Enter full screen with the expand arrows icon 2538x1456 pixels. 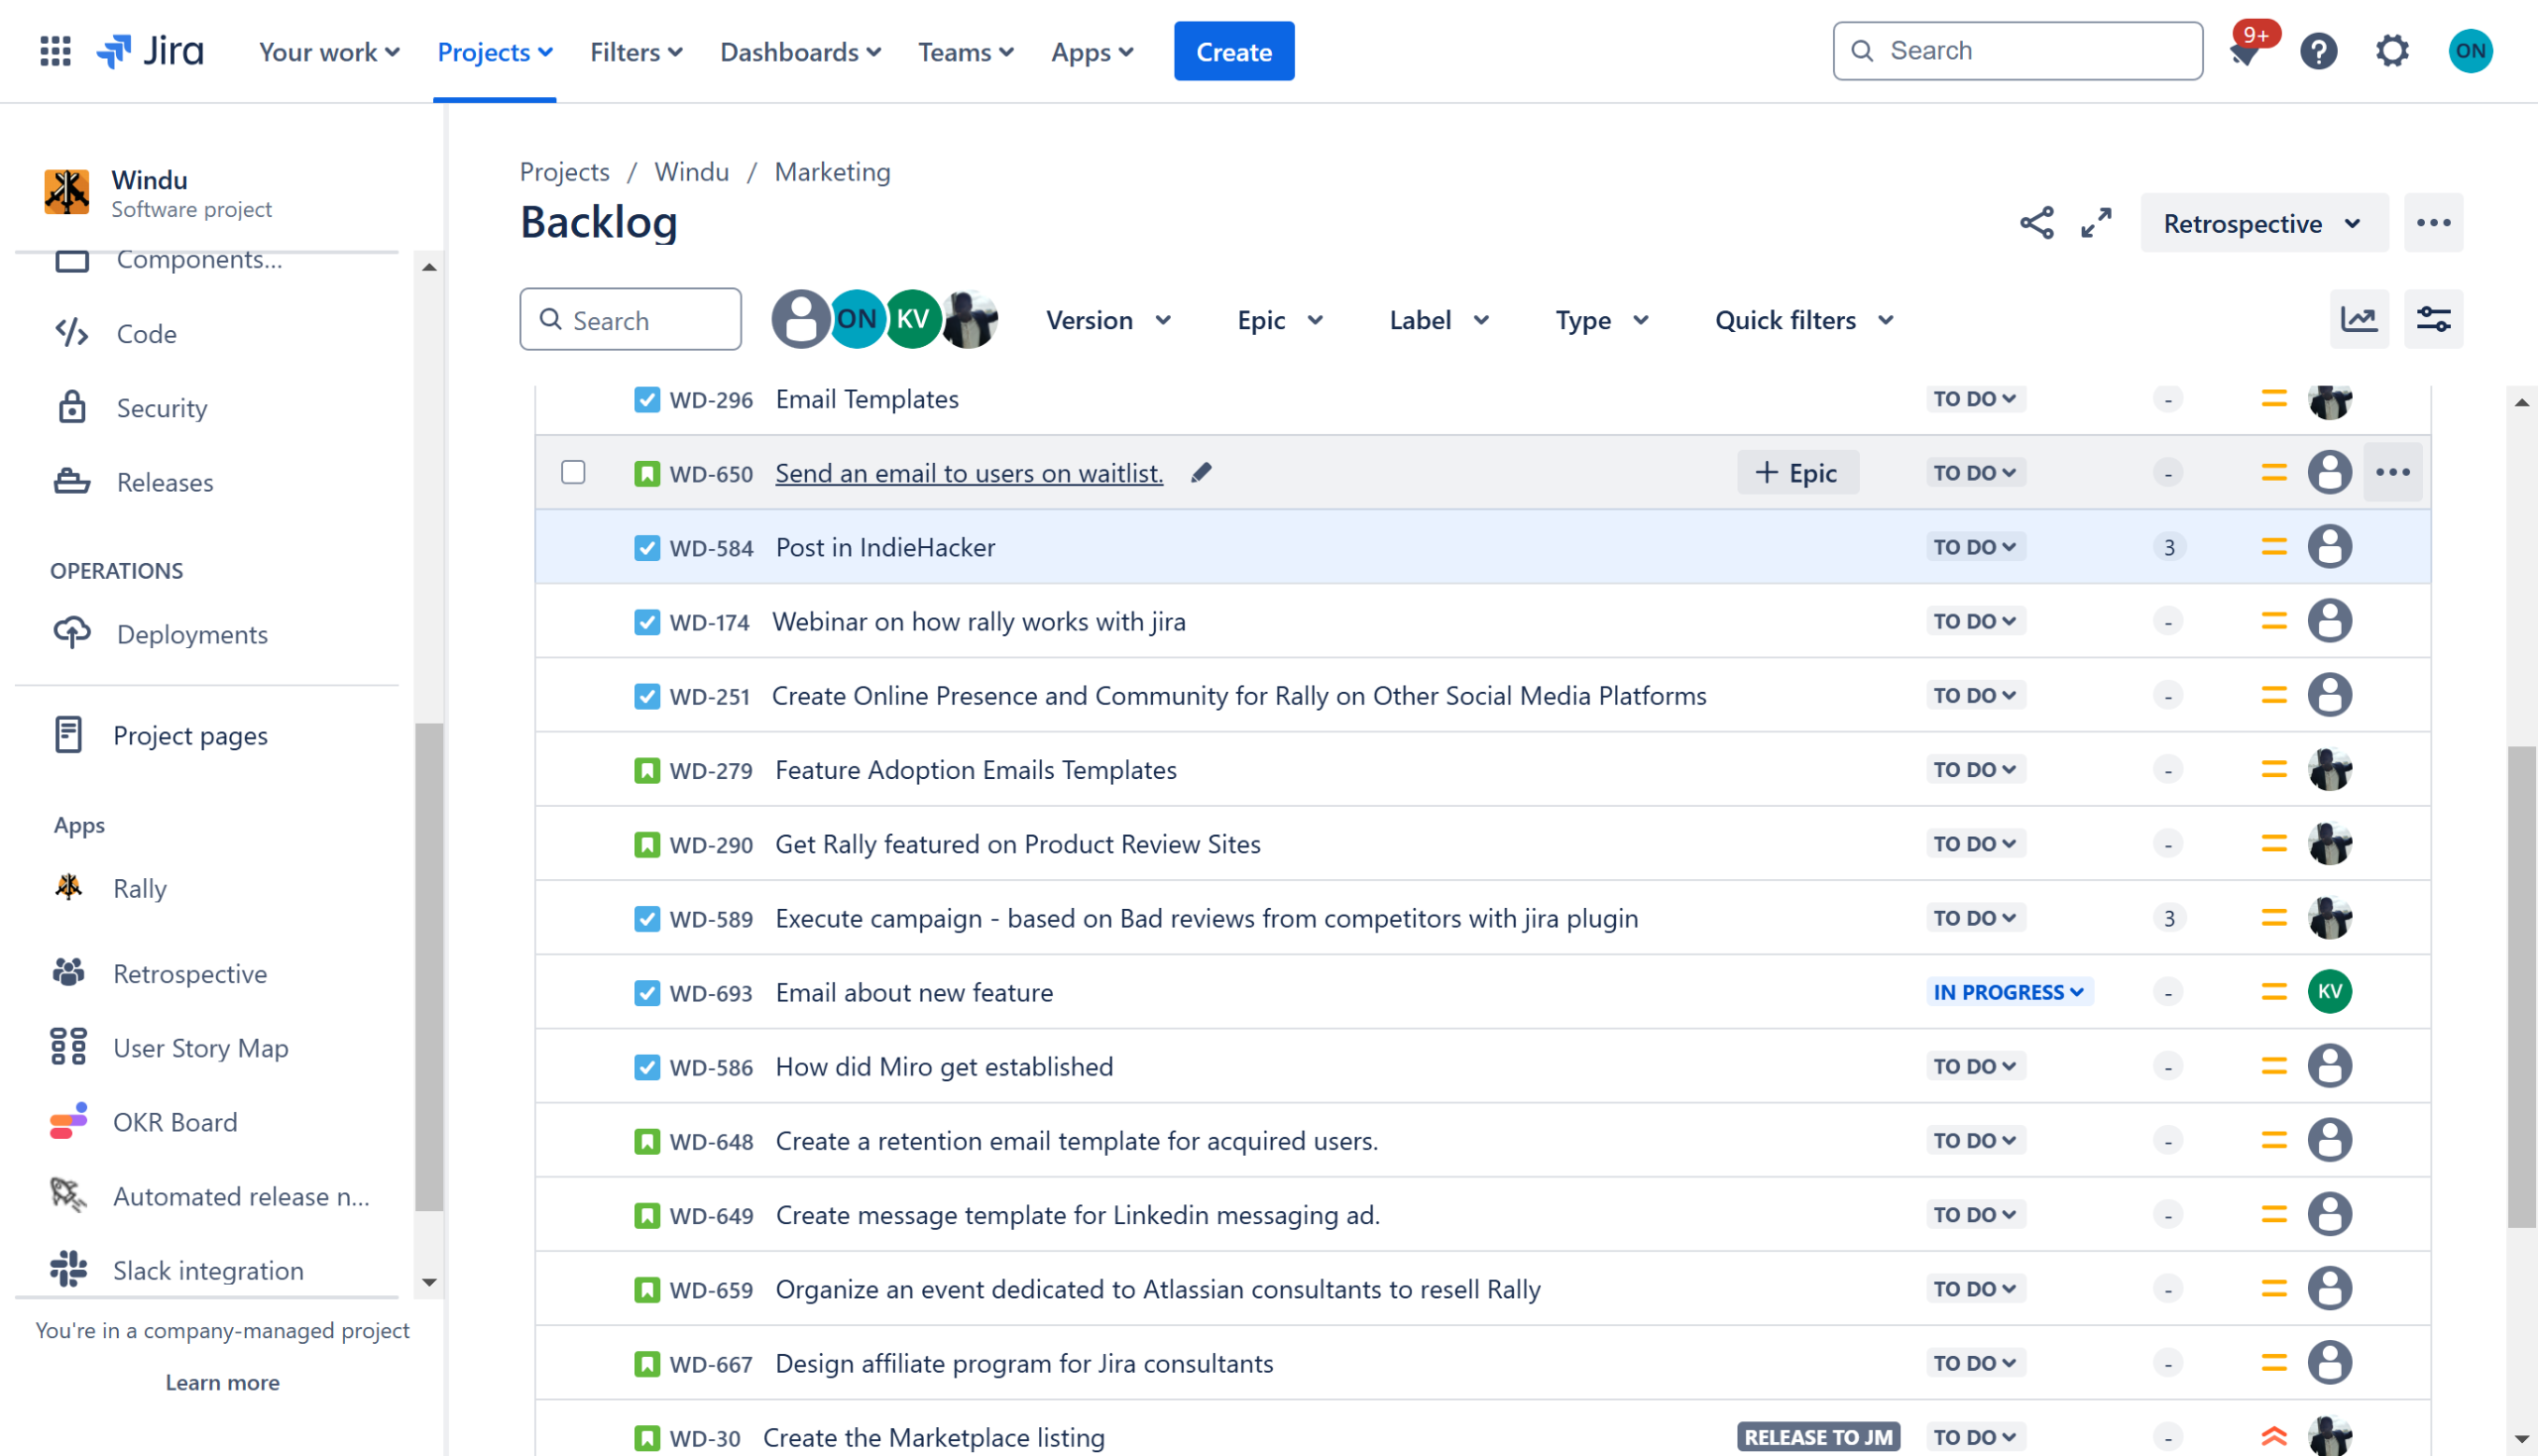click(x=2096, y=223)
